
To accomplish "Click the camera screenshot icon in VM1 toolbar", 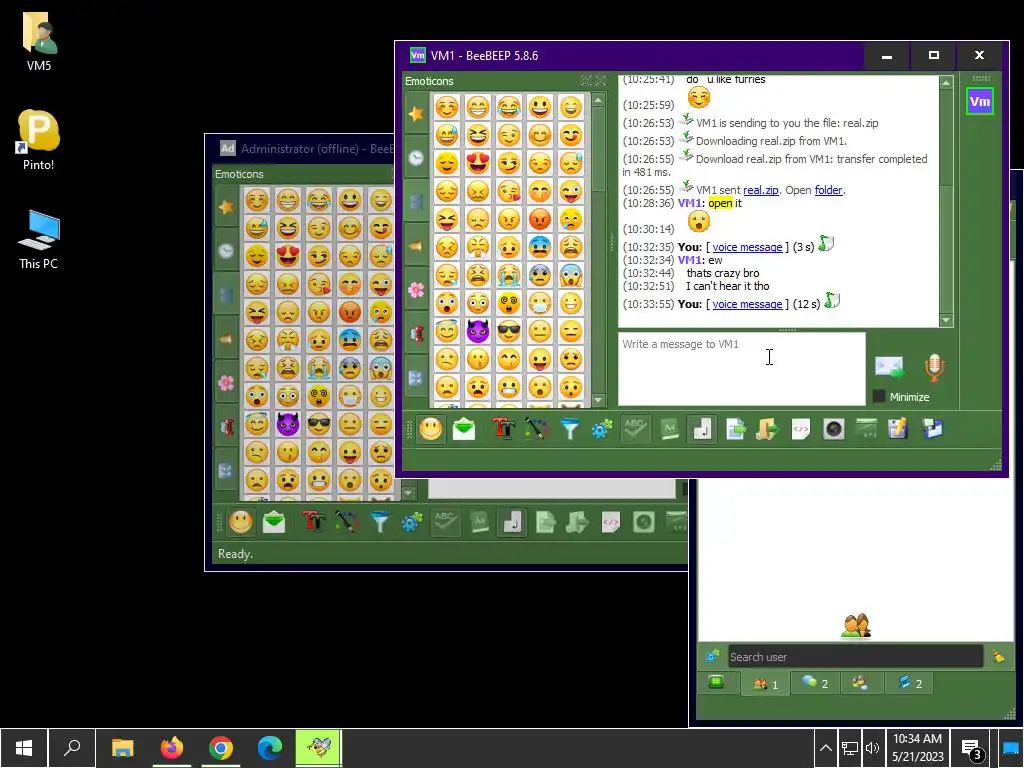I will click(833, 429).
